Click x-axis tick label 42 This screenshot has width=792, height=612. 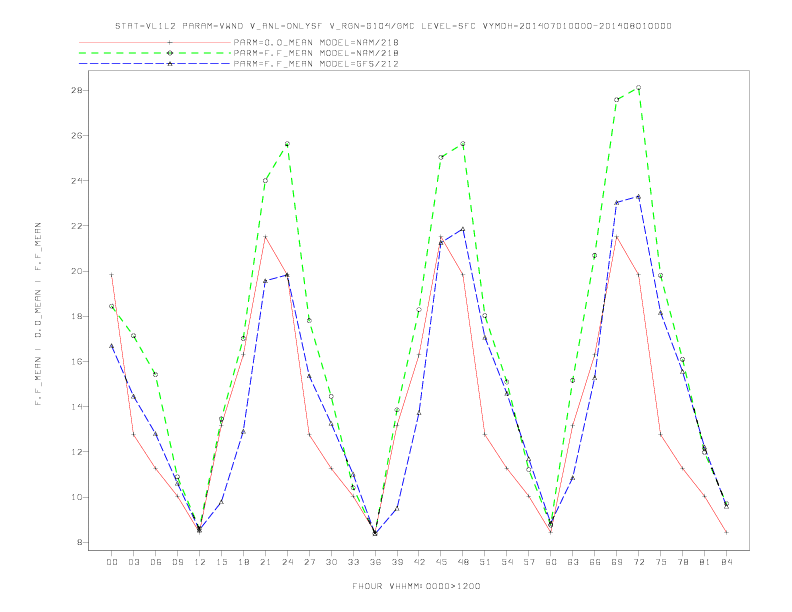pos(419,562)
